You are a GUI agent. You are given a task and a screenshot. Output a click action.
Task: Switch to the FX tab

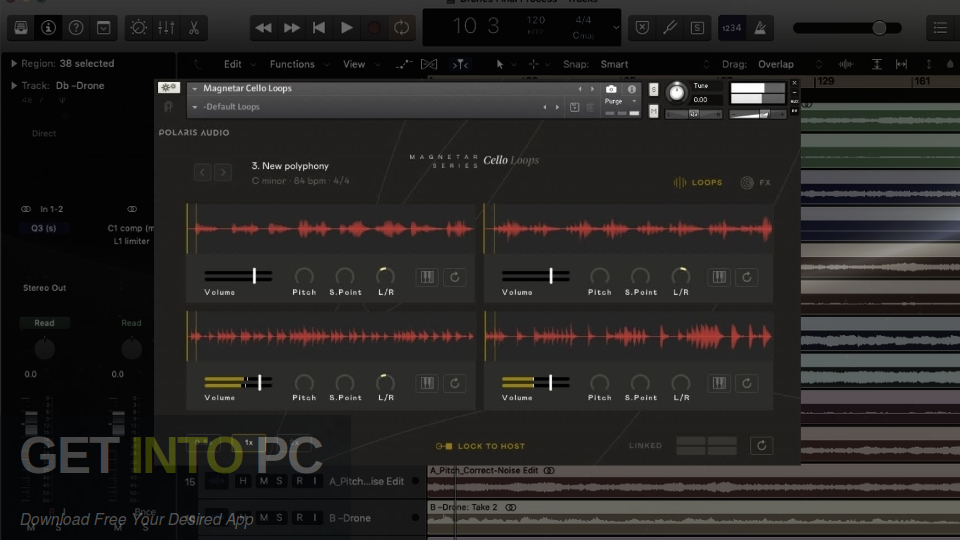pos(756,182)
